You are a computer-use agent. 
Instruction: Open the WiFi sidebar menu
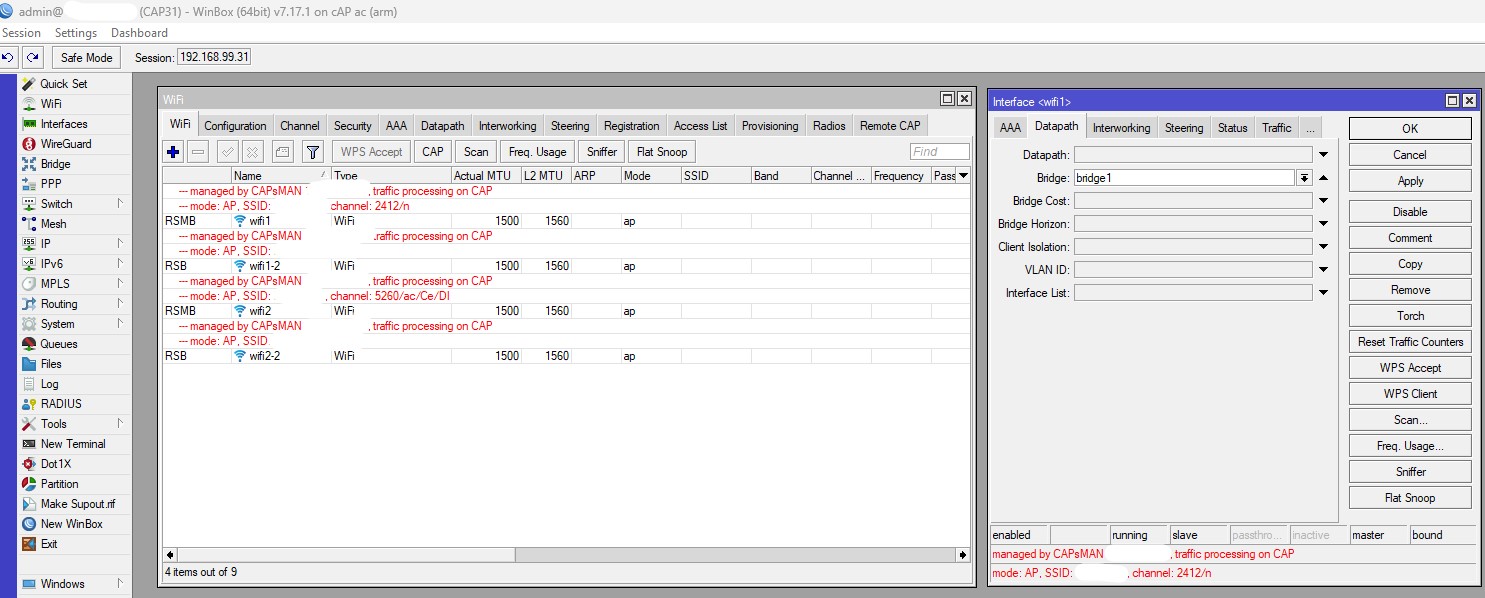51,104
